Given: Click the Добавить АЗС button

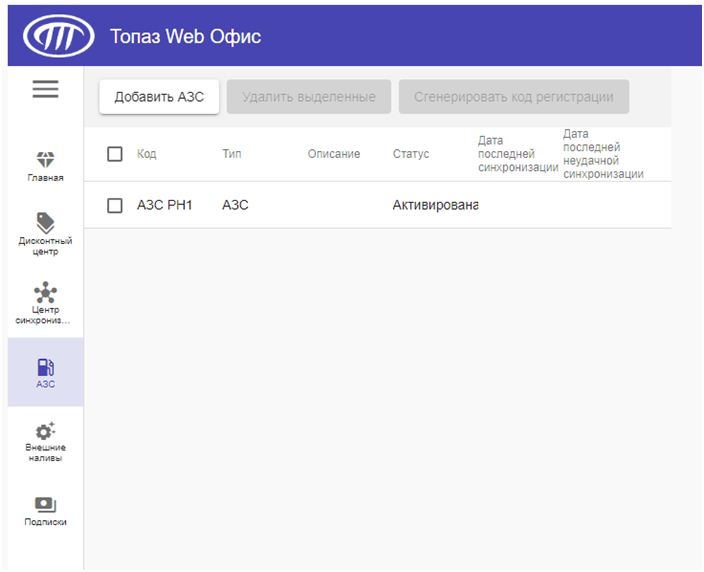Looking at the screenshot, I should [159, 97].
